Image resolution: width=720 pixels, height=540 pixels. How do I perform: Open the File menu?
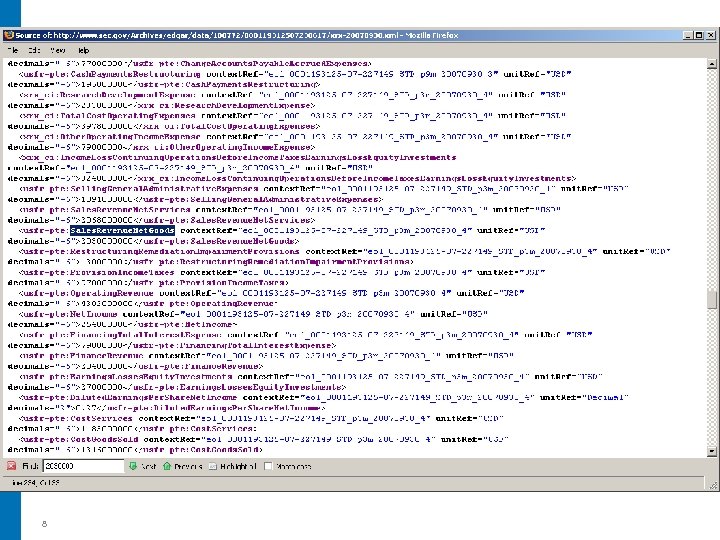point(13,50)
